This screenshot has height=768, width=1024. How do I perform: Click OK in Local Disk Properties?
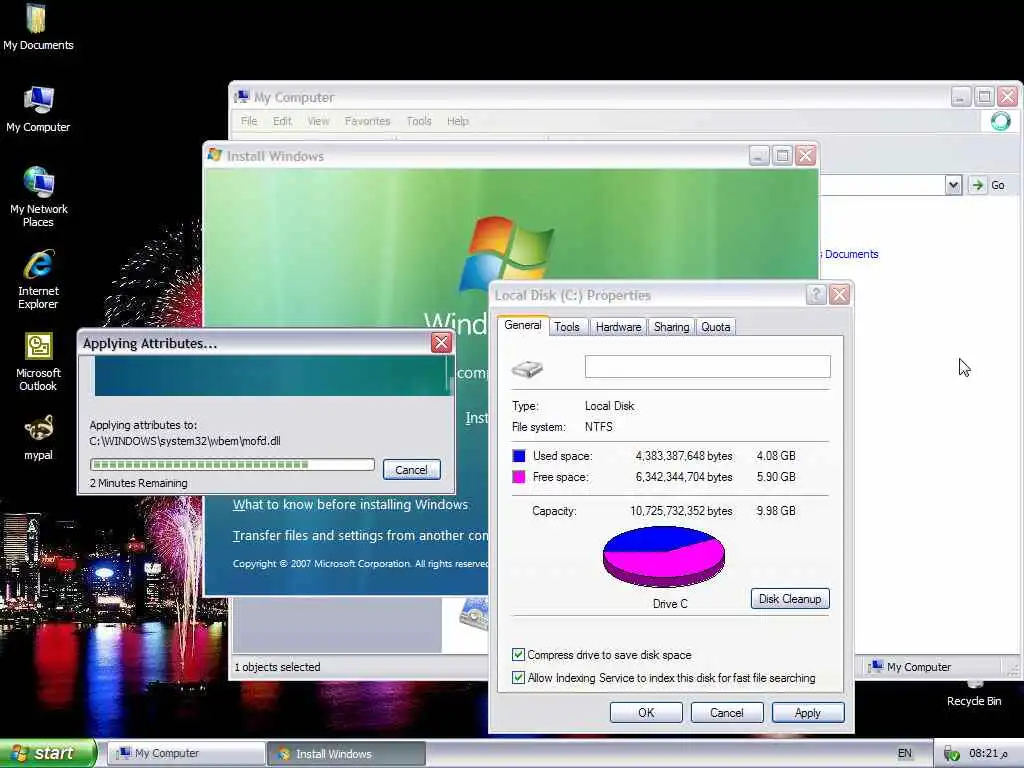tap(646, 712)
